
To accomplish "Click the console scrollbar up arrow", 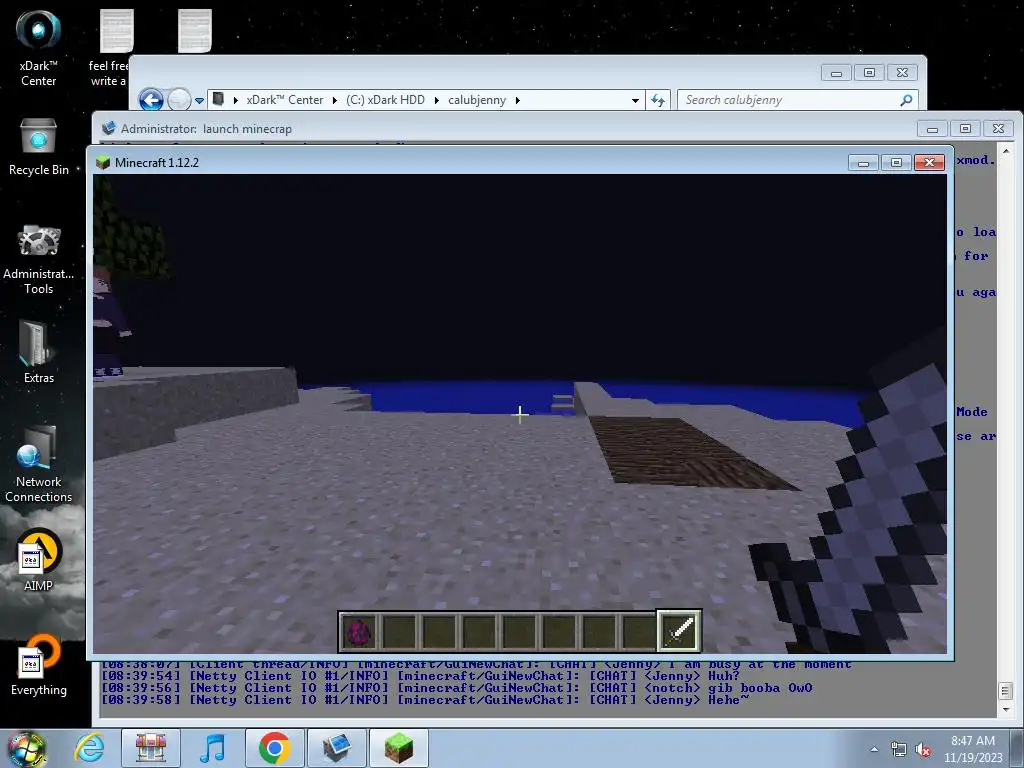I will 1006,151.
